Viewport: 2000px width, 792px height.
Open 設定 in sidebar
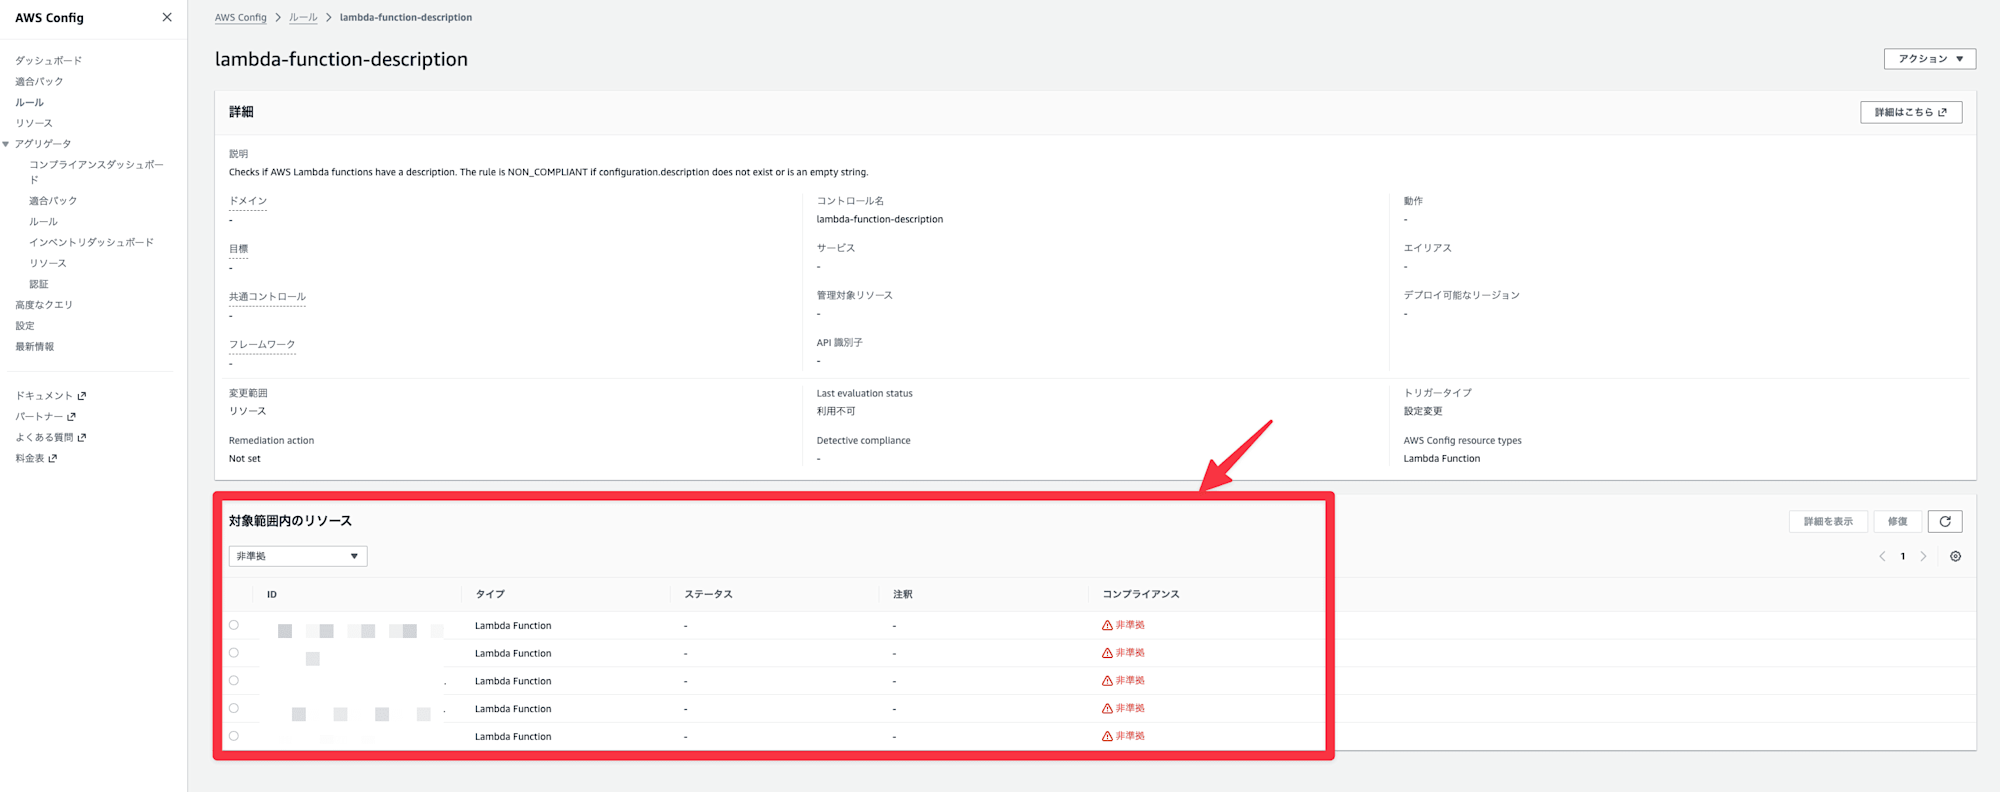point(25,326)
